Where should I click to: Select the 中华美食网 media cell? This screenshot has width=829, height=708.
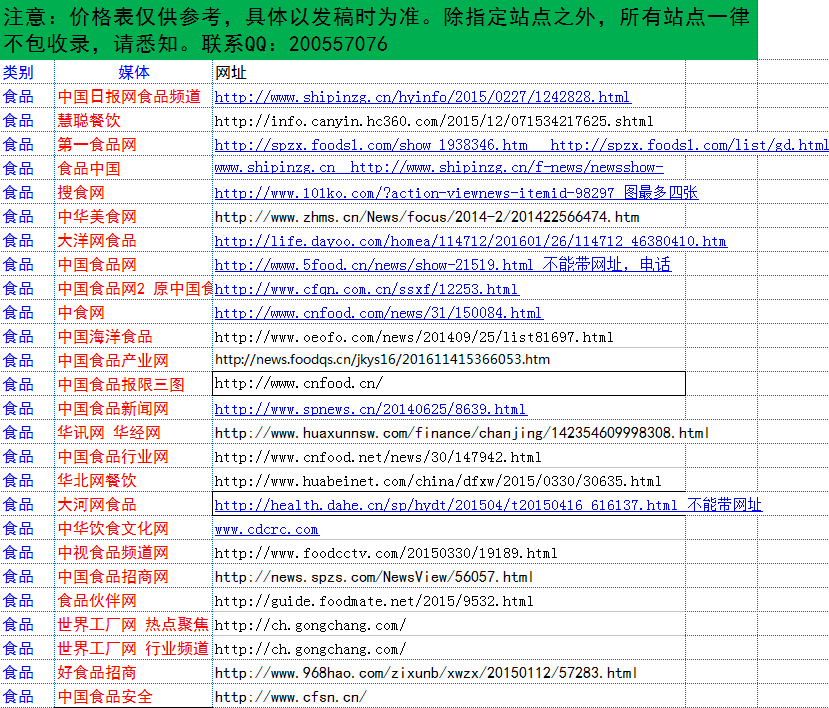[x=133, y=217]
